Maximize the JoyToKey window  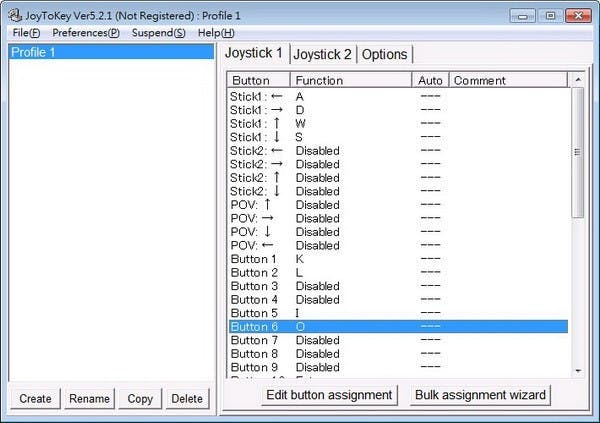550,16
